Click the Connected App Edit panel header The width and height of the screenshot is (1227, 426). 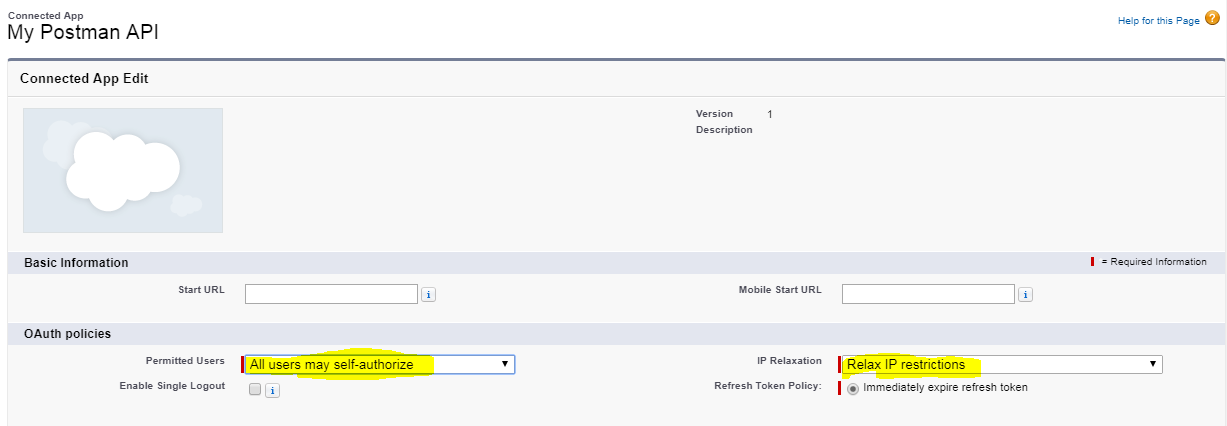click(84, 78)
